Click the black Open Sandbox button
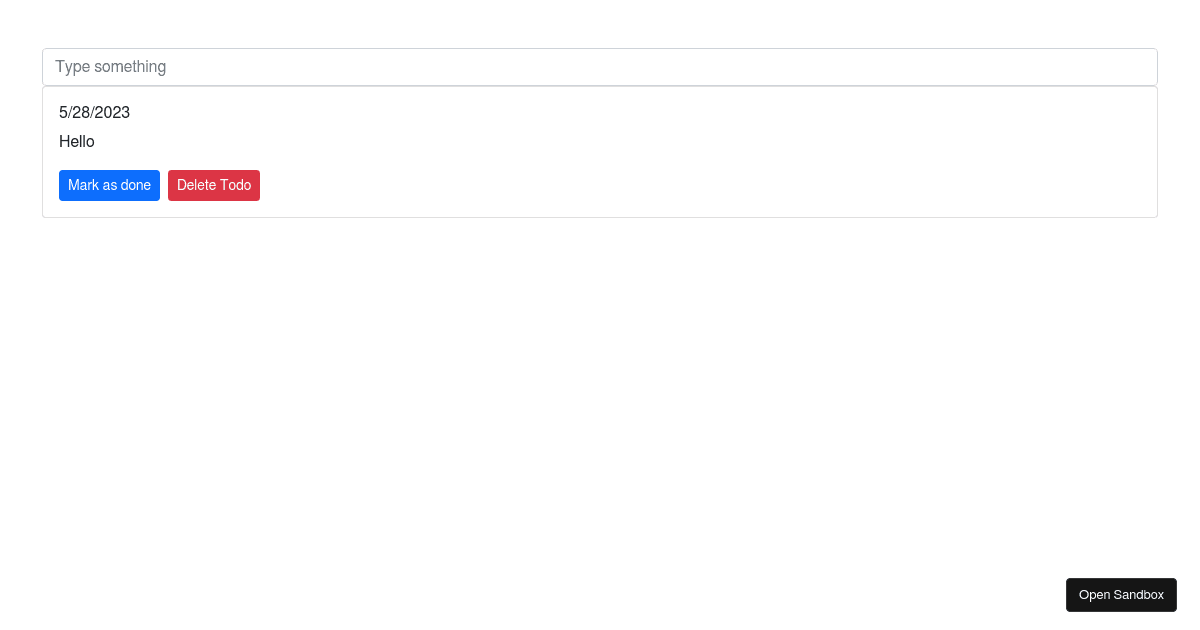Image resolution: width=1200 pixels, height=630 pixels. [1121, 595]
